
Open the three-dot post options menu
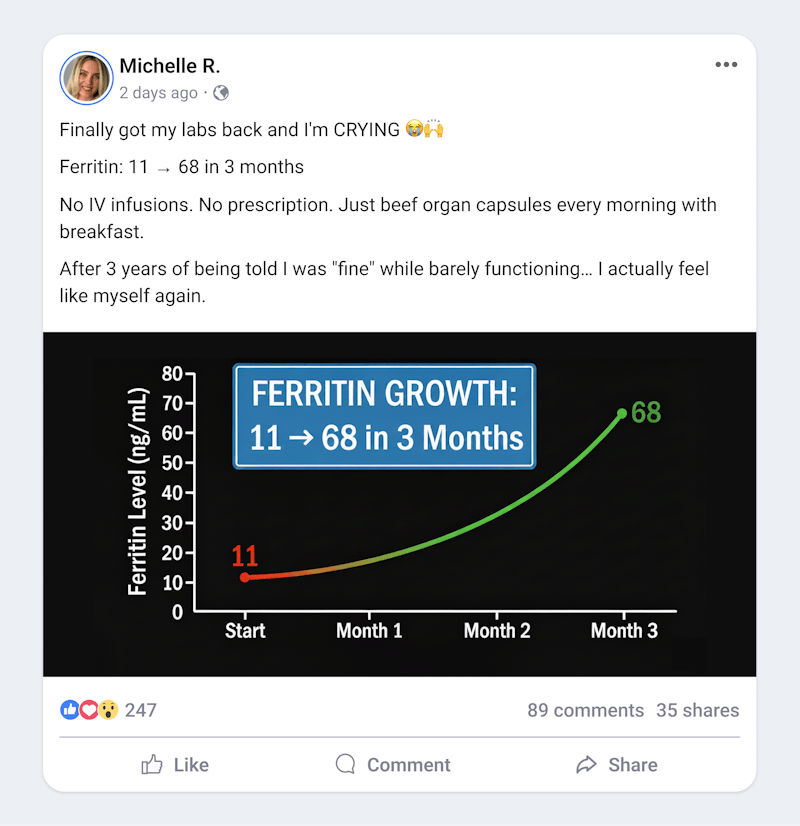click(x=726, y=66)
